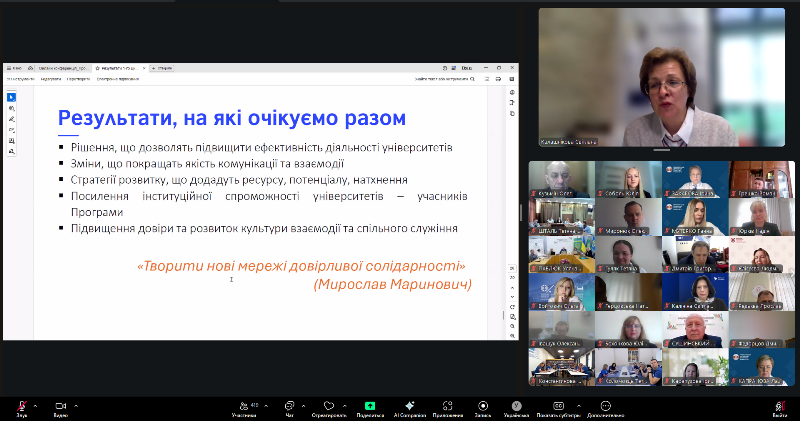Select the main speaker's large video thumbnail
The image size is (800, 421).
pos(661,78)
